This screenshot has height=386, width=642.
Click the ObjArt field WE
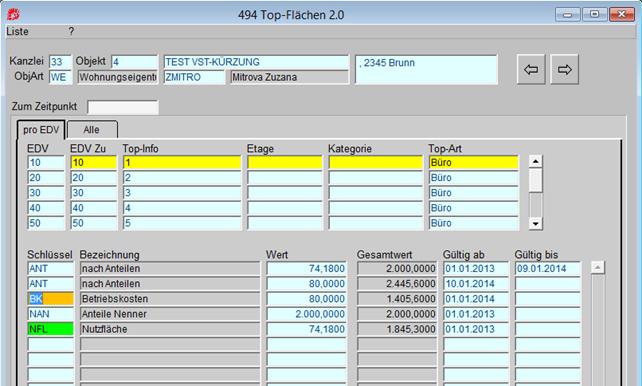tap(60, 77)
